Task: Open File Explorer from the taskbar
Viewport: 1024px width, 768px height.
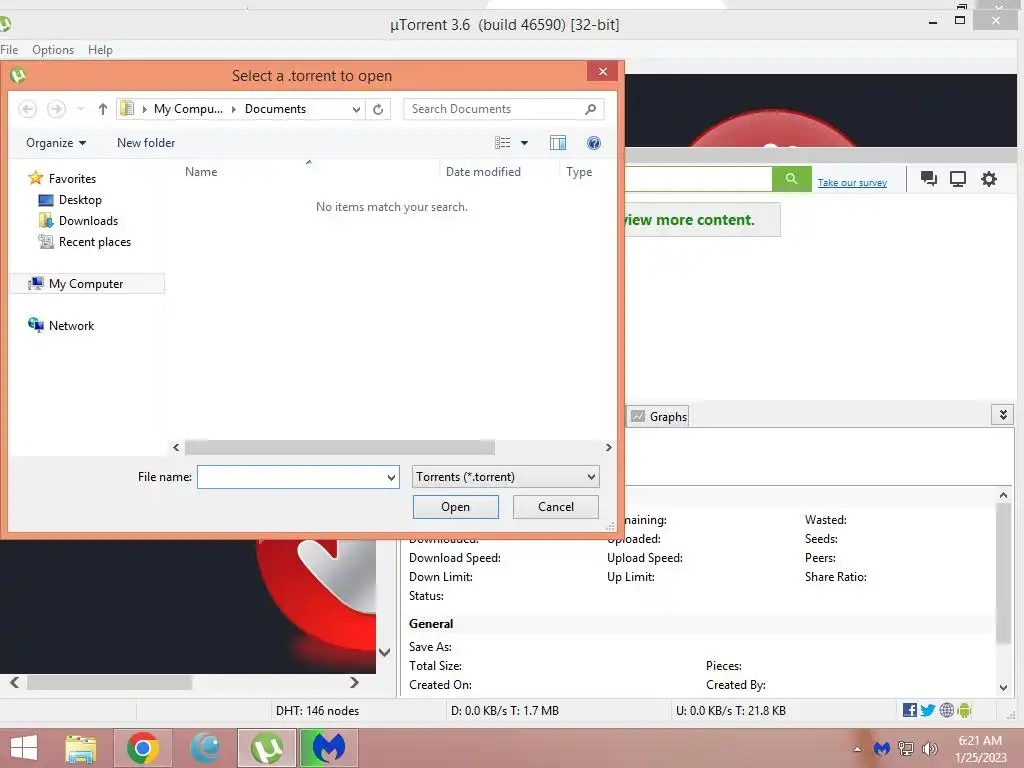Action: (x=81, y=748)
